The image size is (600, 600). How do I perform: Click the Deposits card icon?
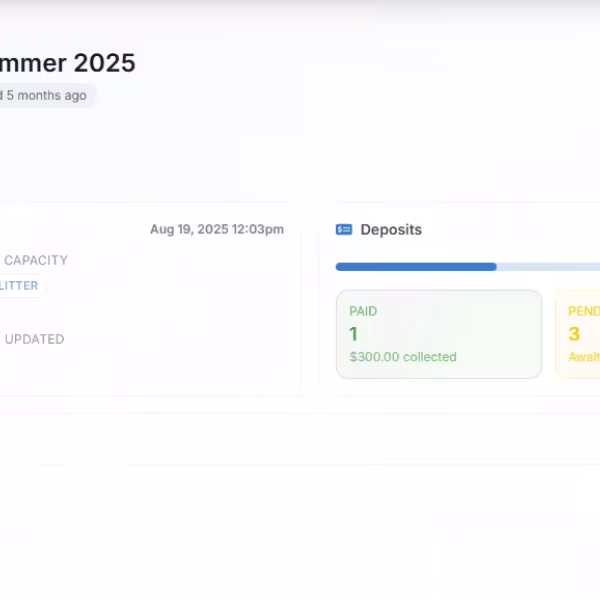344,229
